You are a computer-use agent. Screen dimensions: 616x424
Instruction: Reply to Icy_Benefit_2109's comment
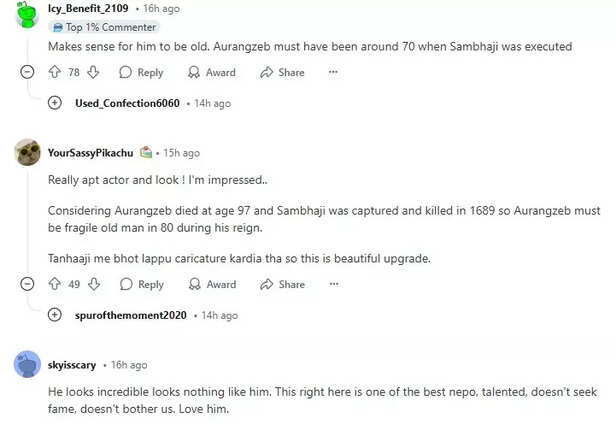point(141,72)
